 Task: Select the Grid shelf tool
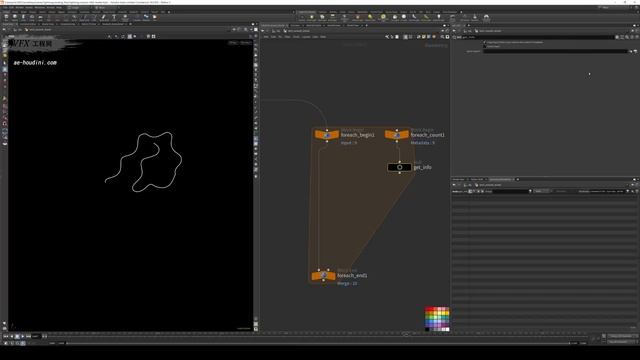40,17
